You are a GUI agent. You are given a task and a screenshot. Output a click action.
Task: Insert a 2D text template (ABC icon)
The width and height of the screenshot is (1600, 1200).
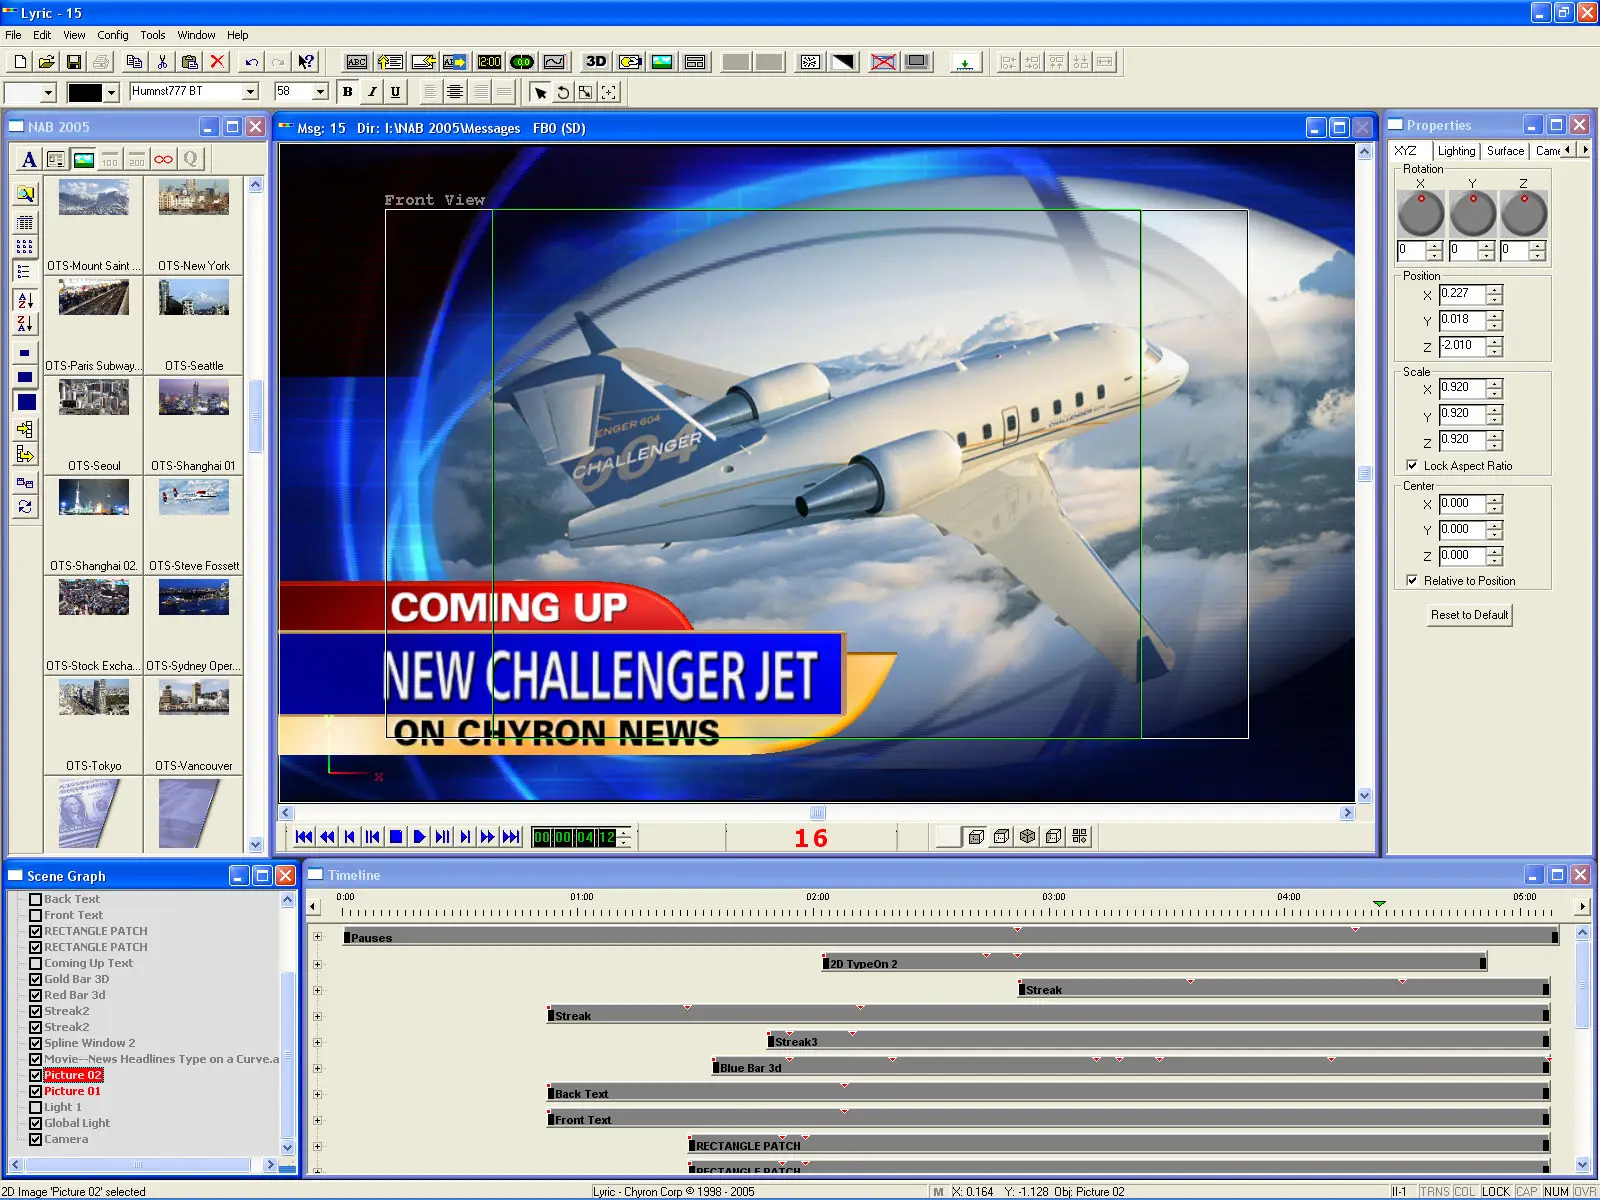pos(357,62)
